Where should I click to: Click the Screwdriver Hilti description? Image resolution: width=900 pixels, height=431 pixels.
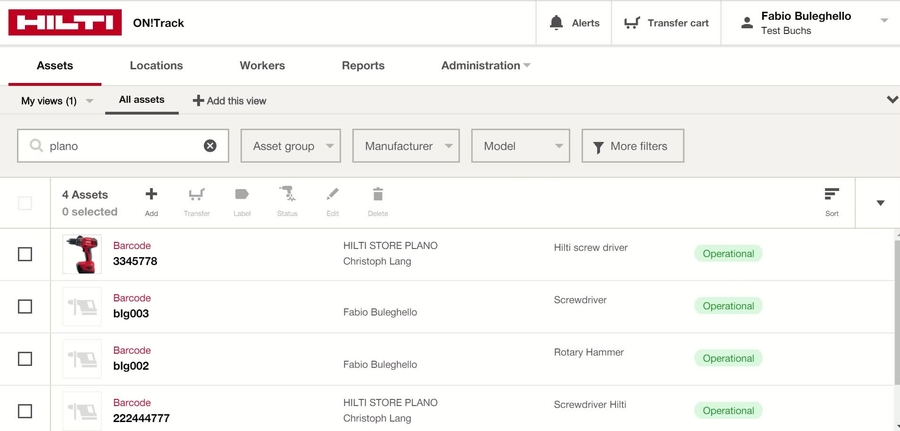coord(590,404)
